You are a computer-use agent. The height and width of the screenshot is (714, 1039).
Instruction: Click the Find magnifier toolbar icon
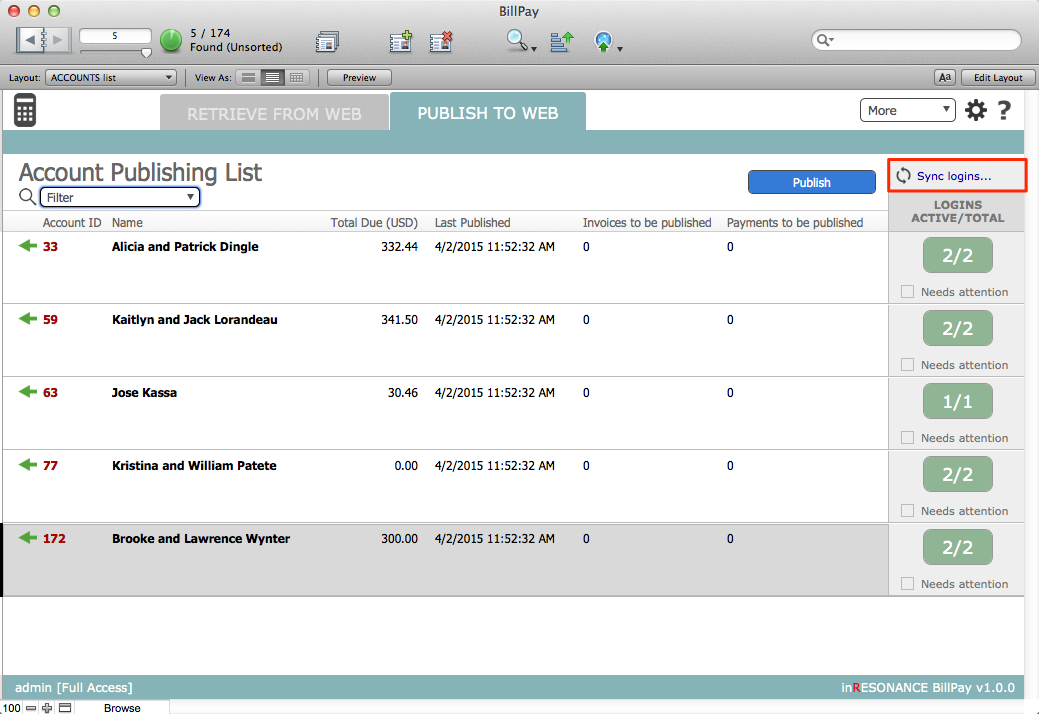coord(517,41)
